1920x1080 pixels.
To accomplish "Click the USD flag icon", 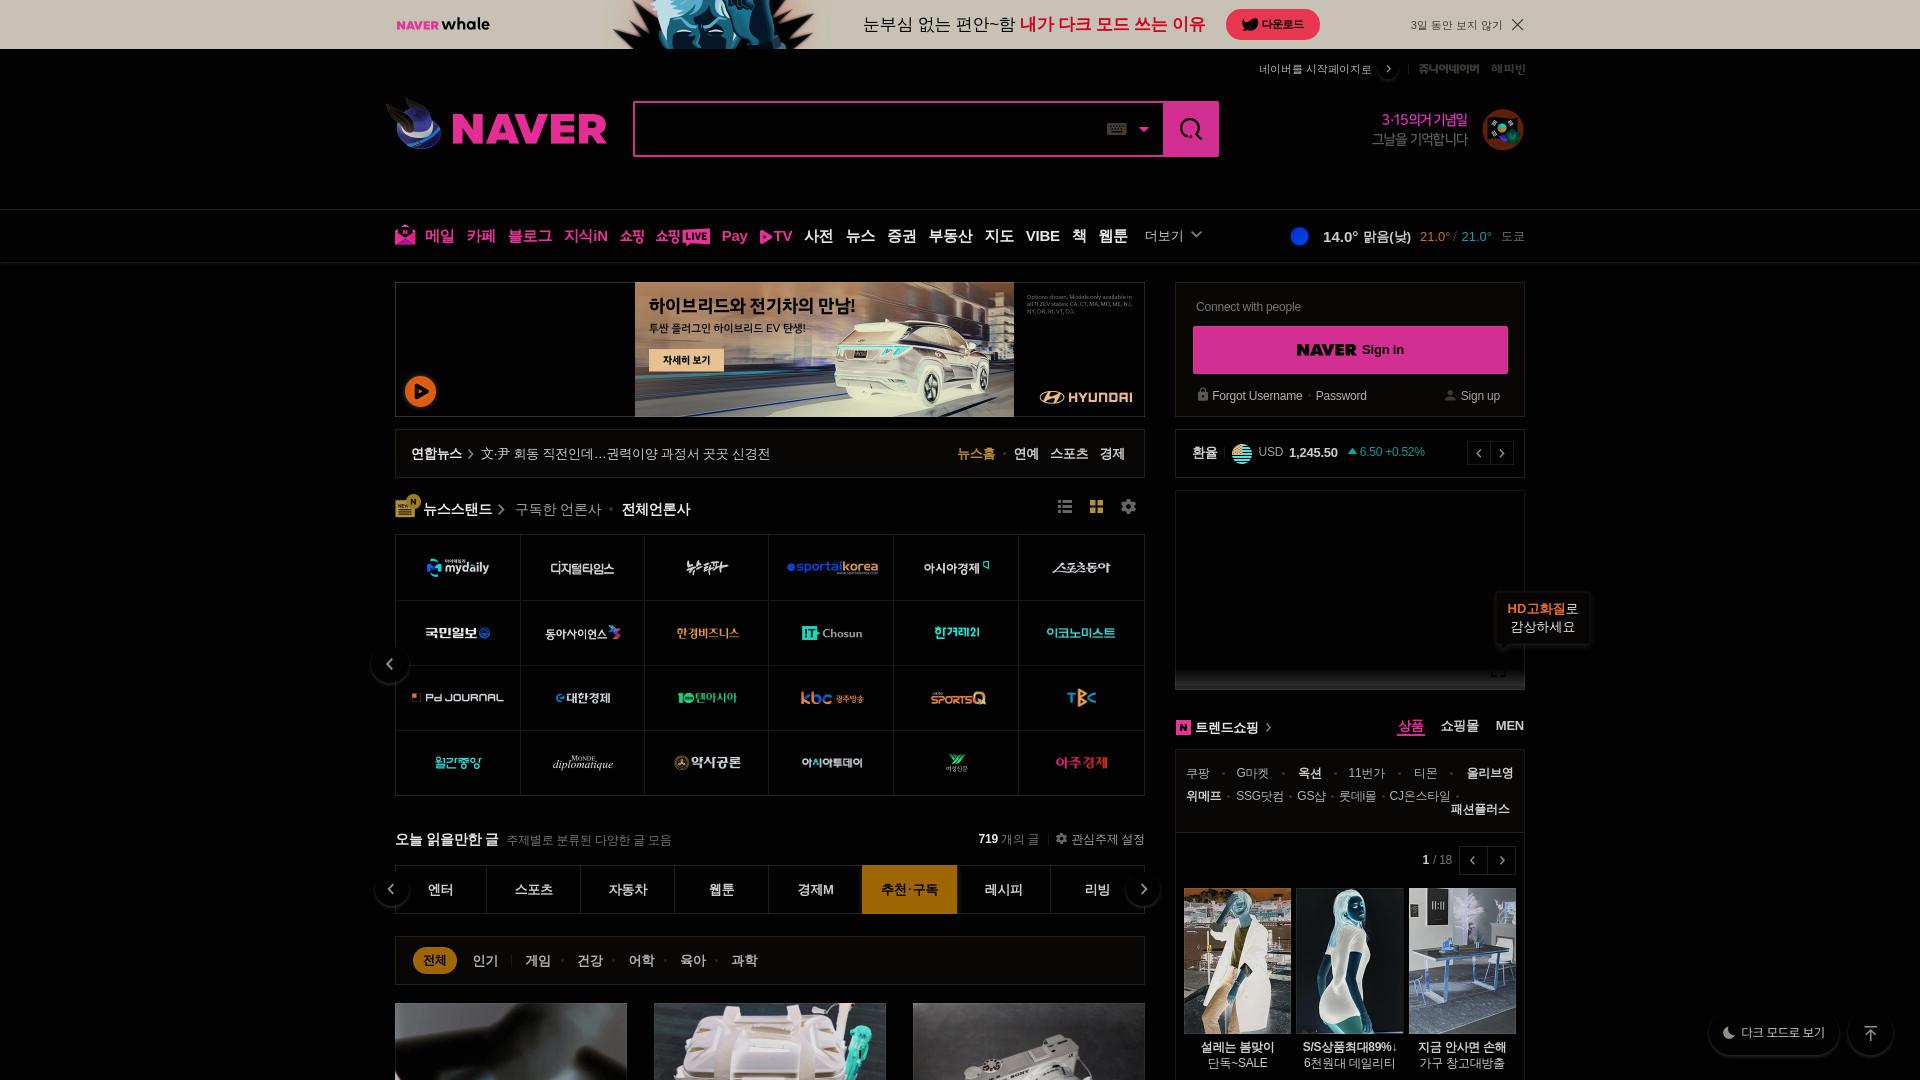I will pyautogui.click(x=1242, y=453).
